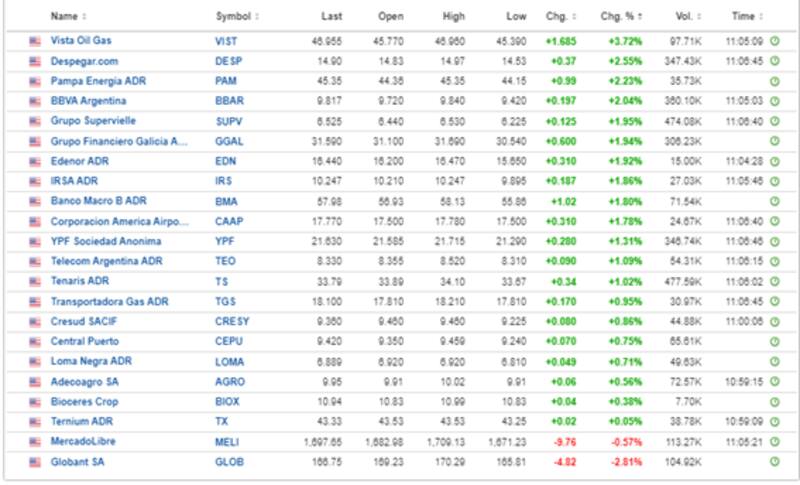Click the US flag icon beside Tenaris ADR
This screenshot has width=800, height=485.
tap(35, 282)
